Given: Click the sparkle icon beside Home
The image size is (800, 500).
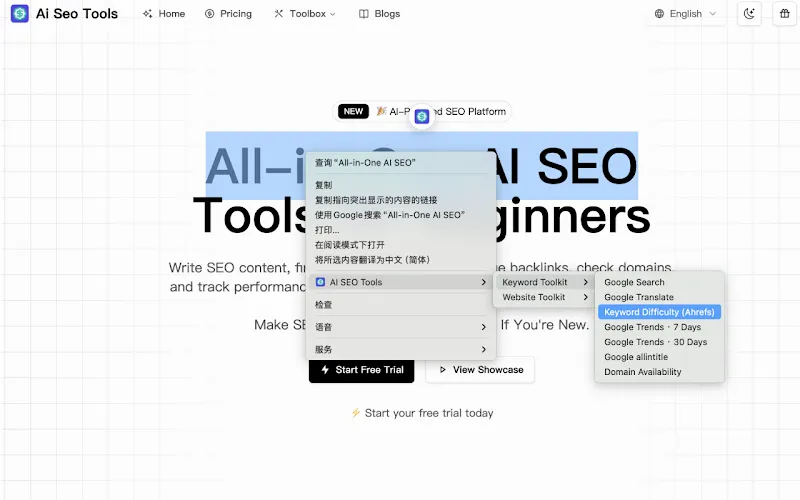Looking at the screenshot, I should (147, 14).
